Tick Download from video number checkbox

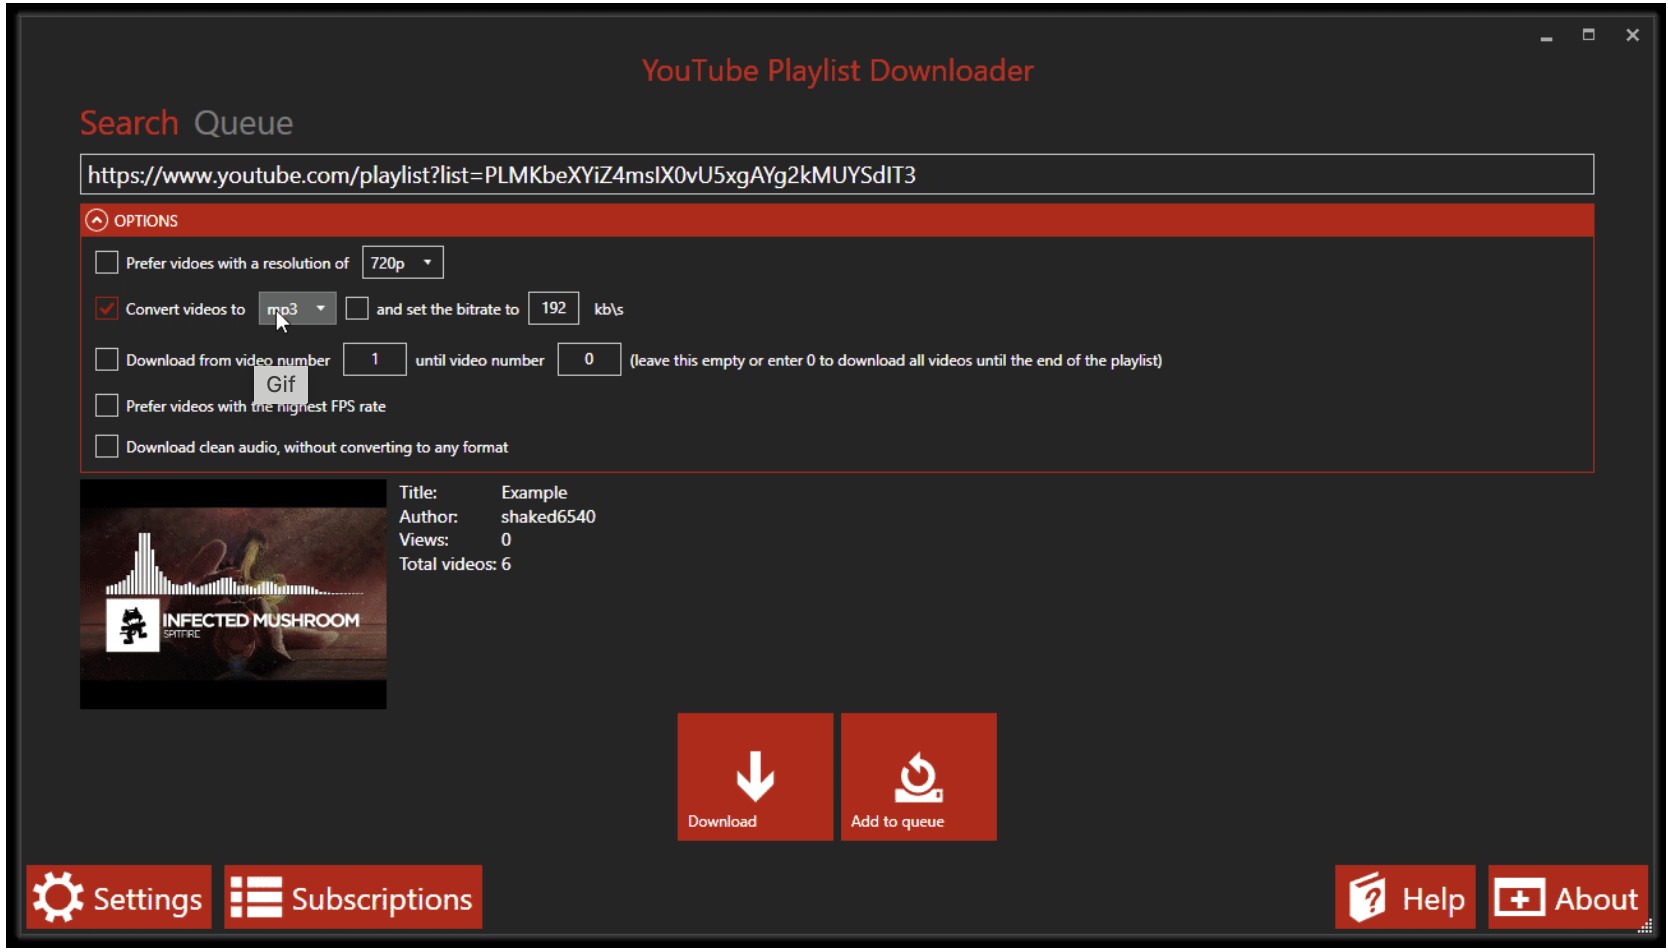pyautogui.click(x=106, y=359)
